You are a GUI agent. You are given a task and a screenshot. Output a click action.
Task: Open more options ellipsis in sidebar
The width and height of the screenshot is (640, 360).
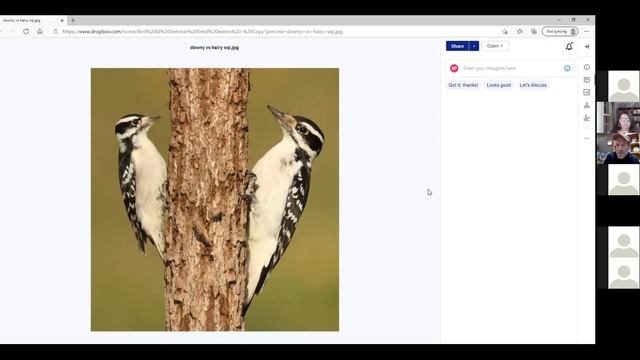click(x=587, y=138)
